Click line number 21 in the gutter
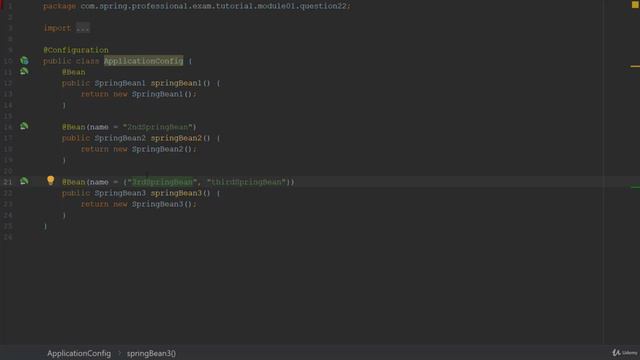The width and height of the screenshot is (640, 360). coord(8,182)
